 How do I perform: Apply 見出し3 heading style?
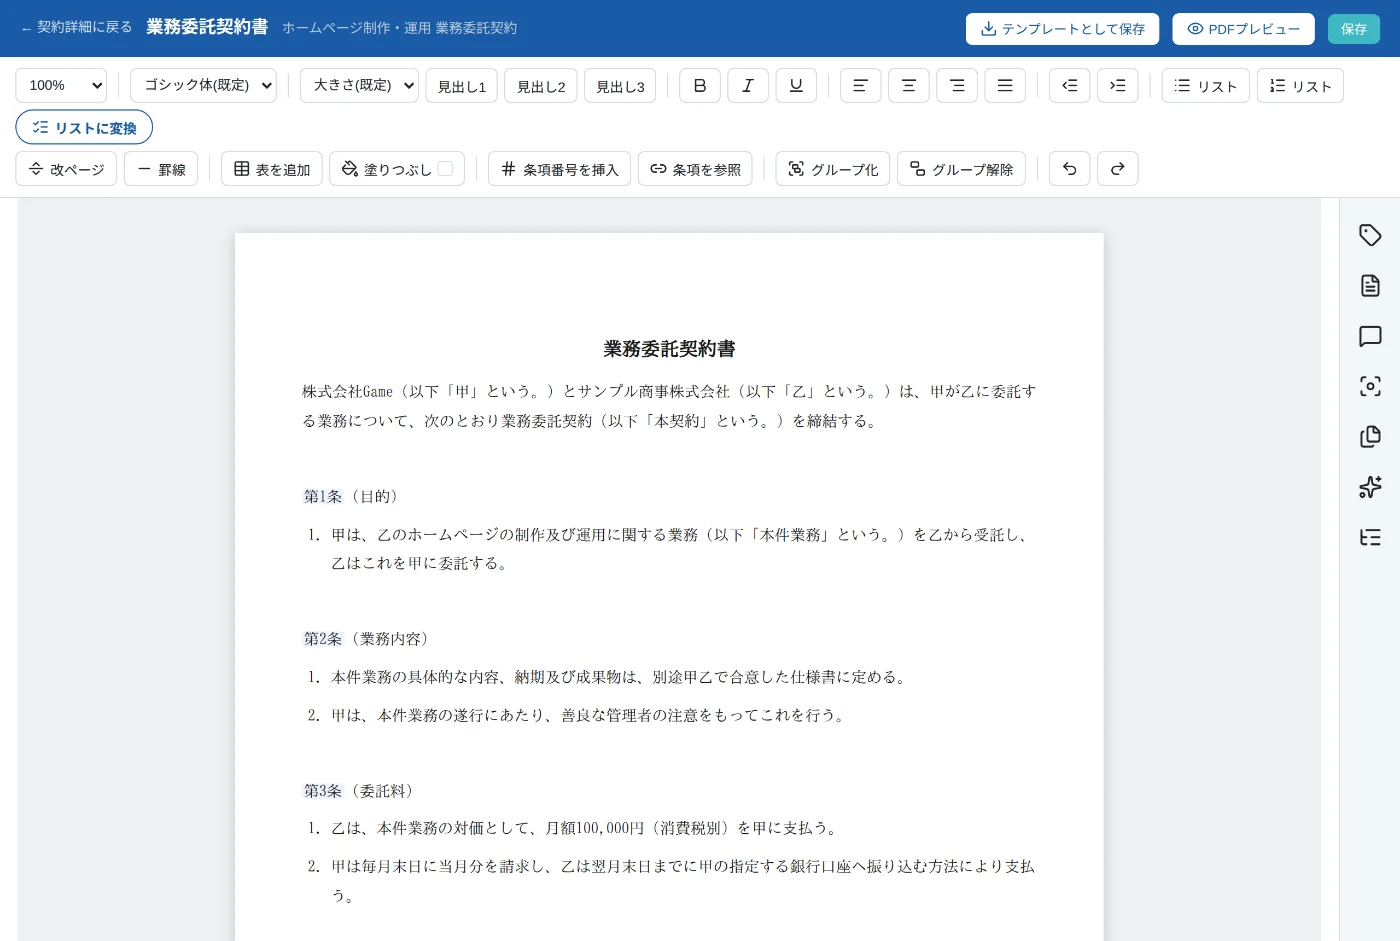click(620, 86)
